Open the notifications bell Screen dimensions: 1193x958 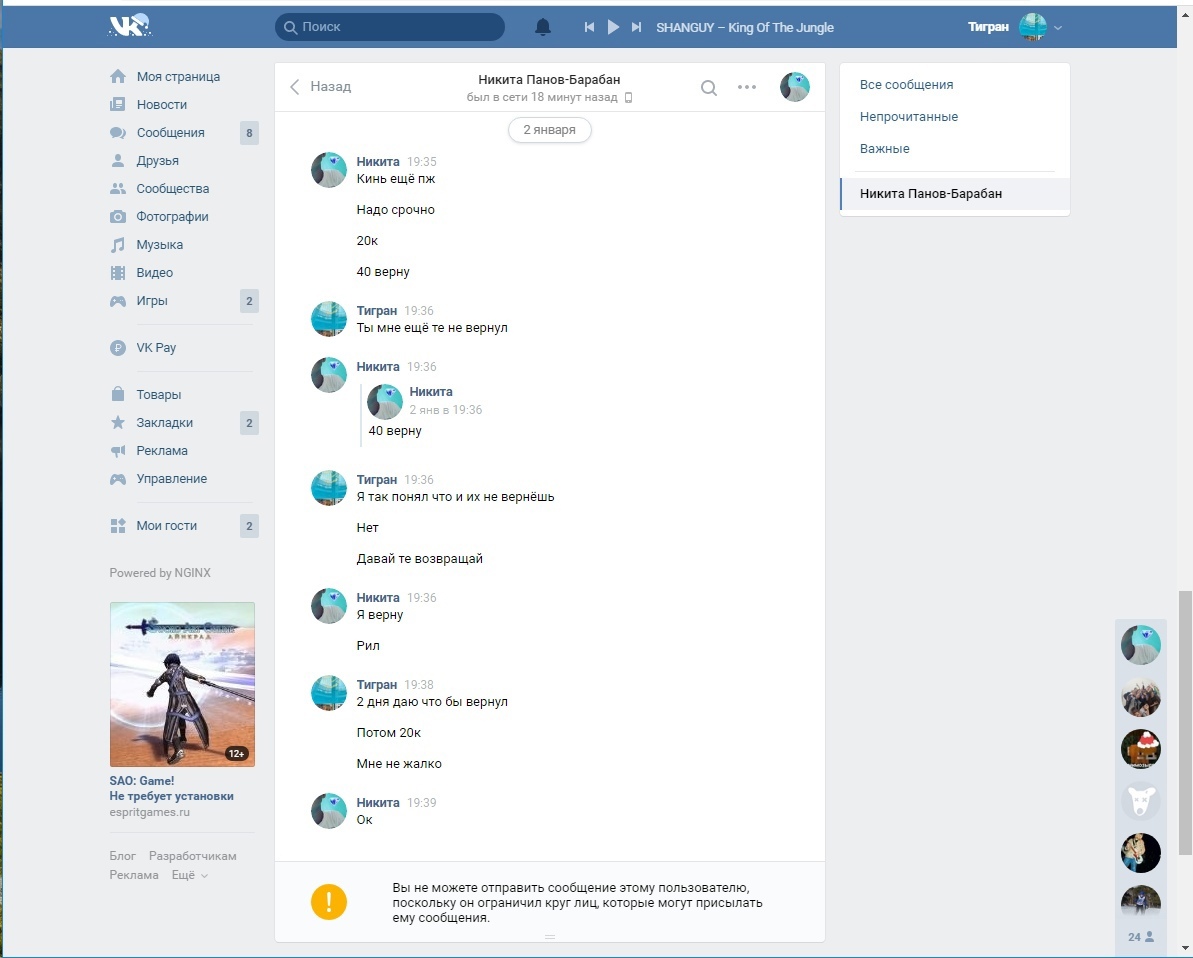point(543,27)
